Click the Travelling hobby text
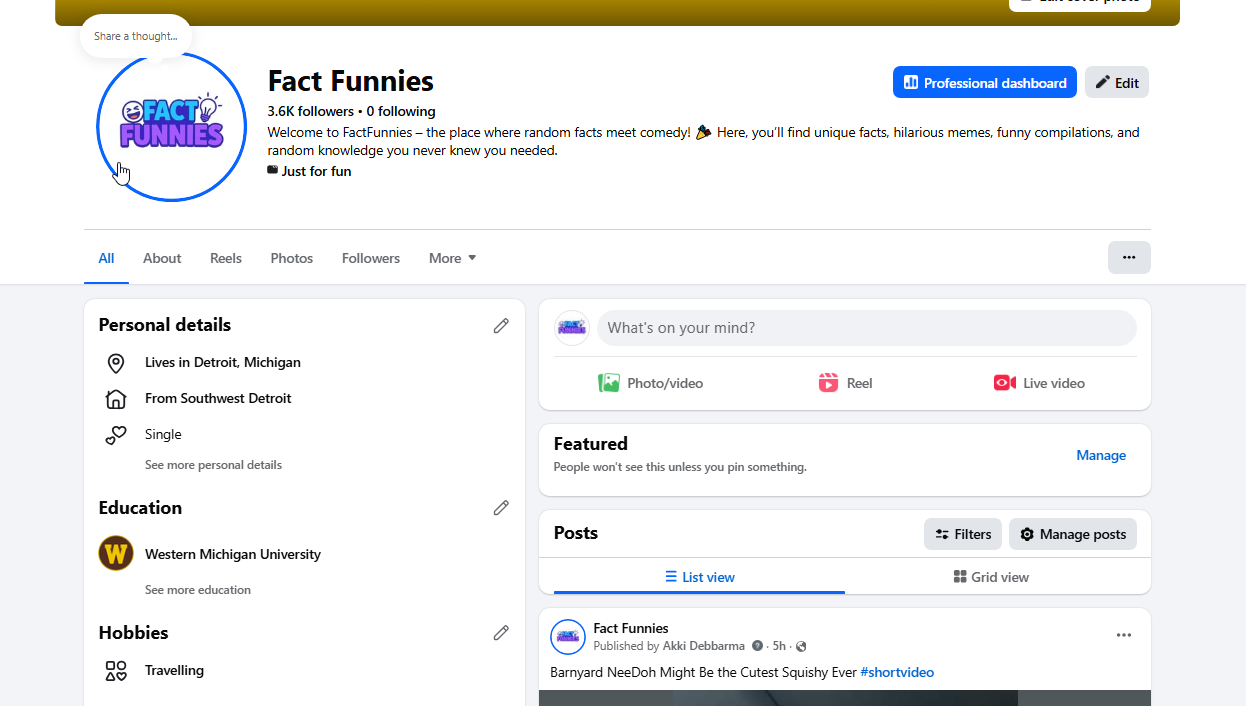 point(174,670)
